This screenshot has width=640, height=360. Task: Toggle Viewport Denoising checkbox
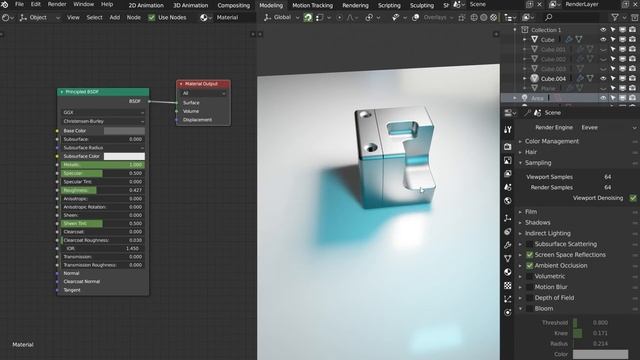(x=633, y=198)
